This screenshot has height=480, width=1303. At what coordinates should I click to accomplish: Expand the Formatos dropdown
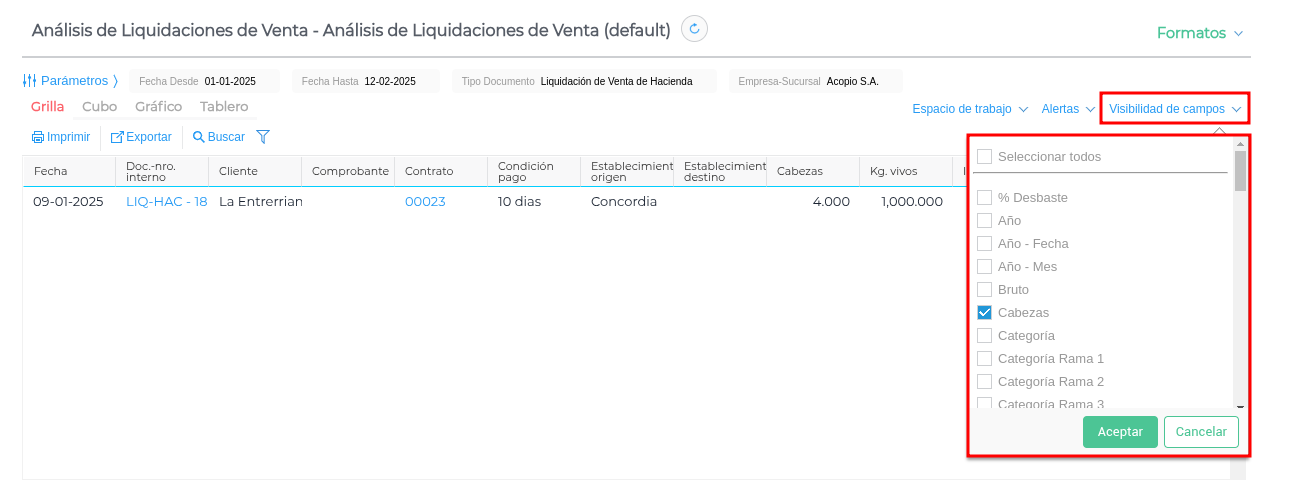pyautogui.click(x=1199, y=33)
